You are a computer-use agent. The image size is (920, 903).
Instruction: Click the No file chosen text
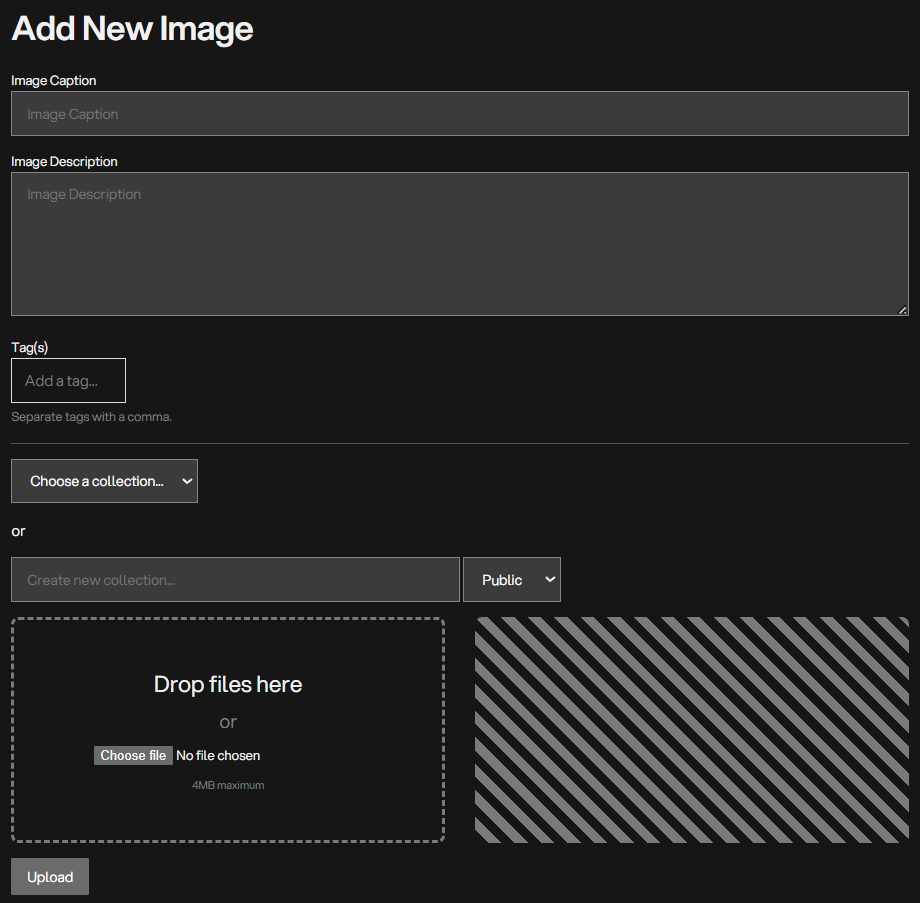[218, 756]
